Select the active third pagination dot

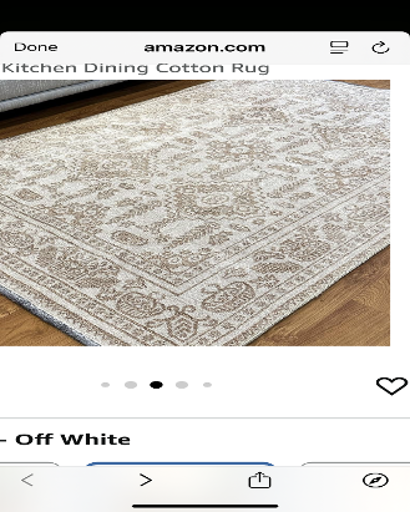[156, 385]
